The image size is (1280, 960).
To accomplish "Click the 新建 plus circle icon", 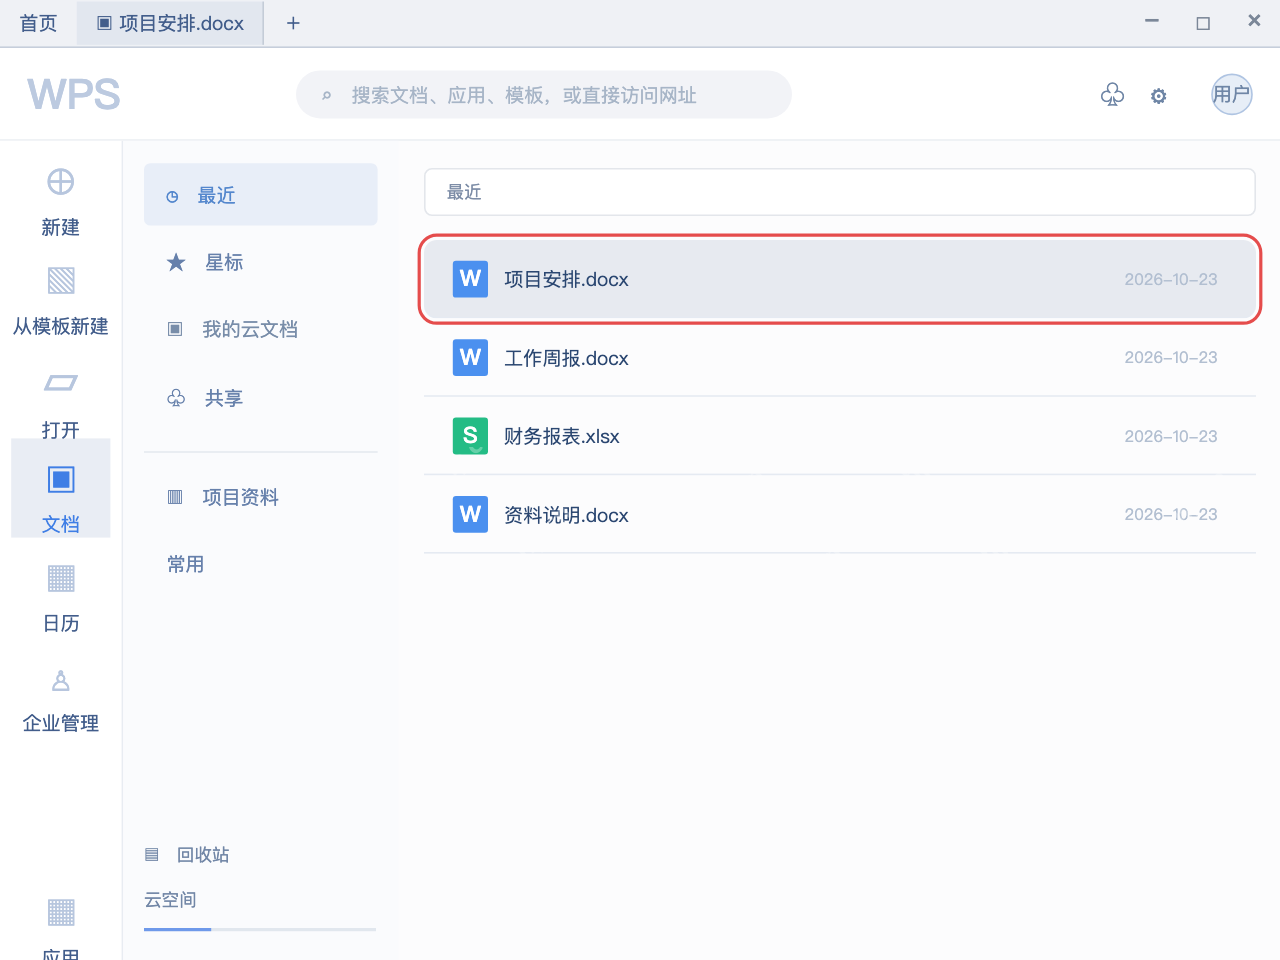I will [61, 182].
